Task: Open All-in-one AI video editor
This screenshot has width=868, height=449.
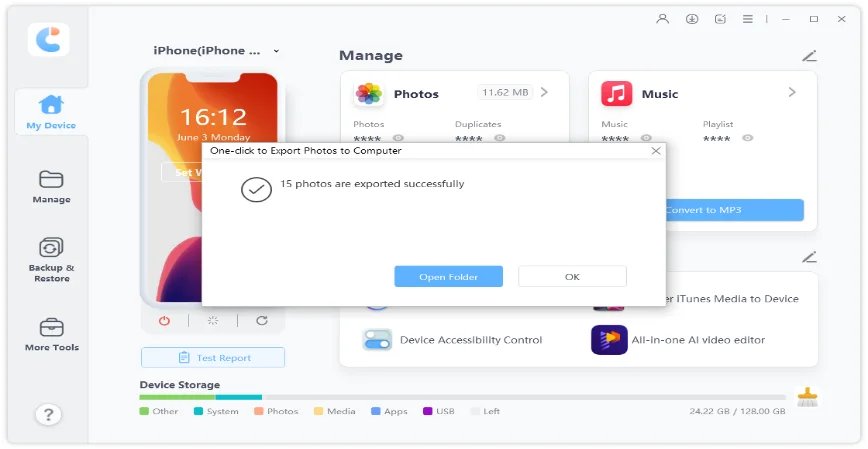Action: [699, 340]
